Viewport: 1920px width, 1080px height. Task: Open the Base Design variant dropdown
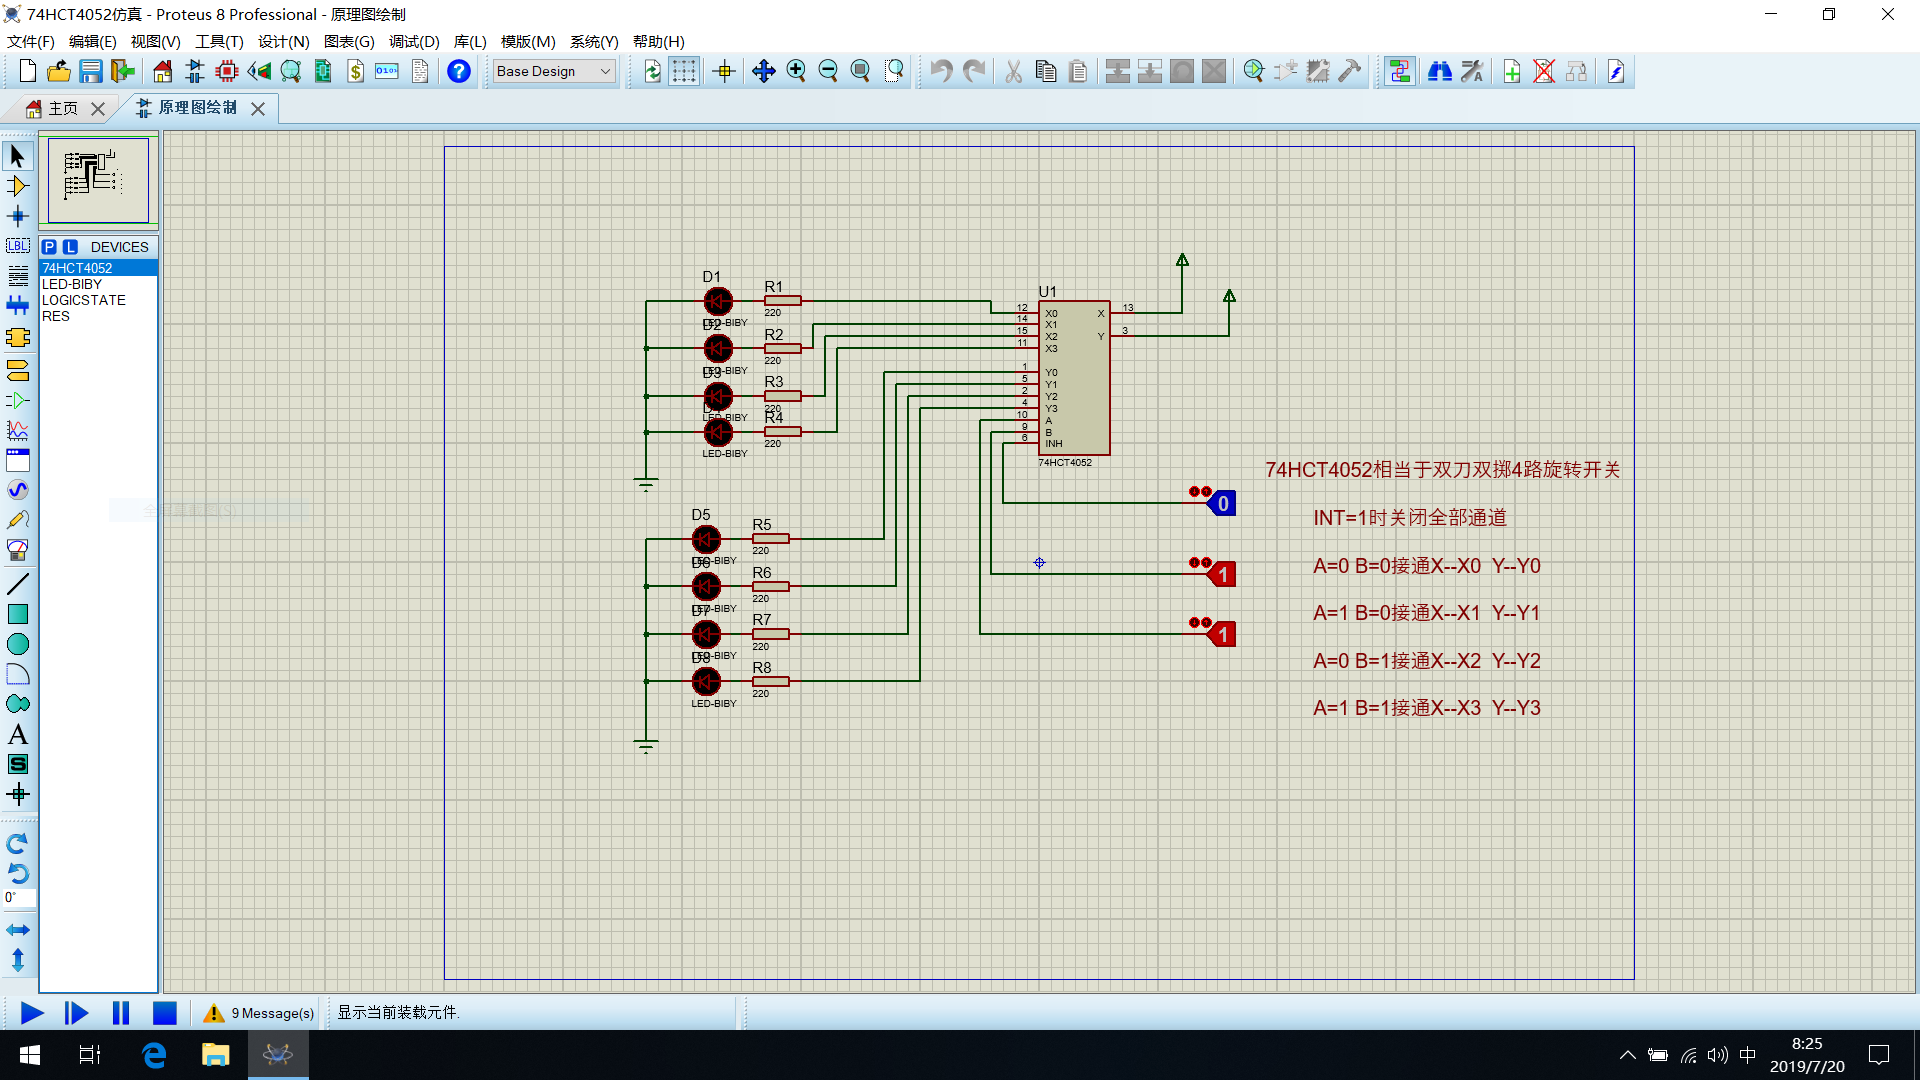554,71
